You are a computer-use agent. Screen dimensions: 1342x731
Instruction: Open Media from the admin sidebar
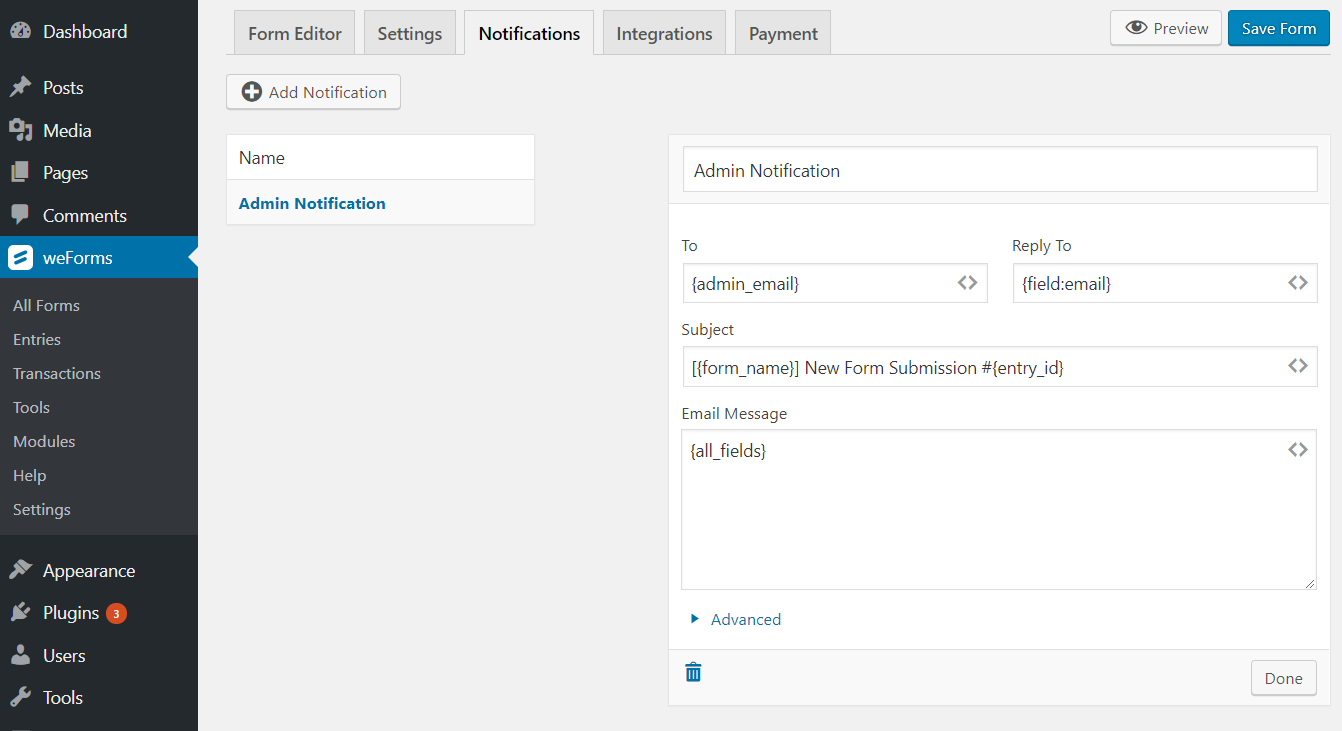click(67, 130)
